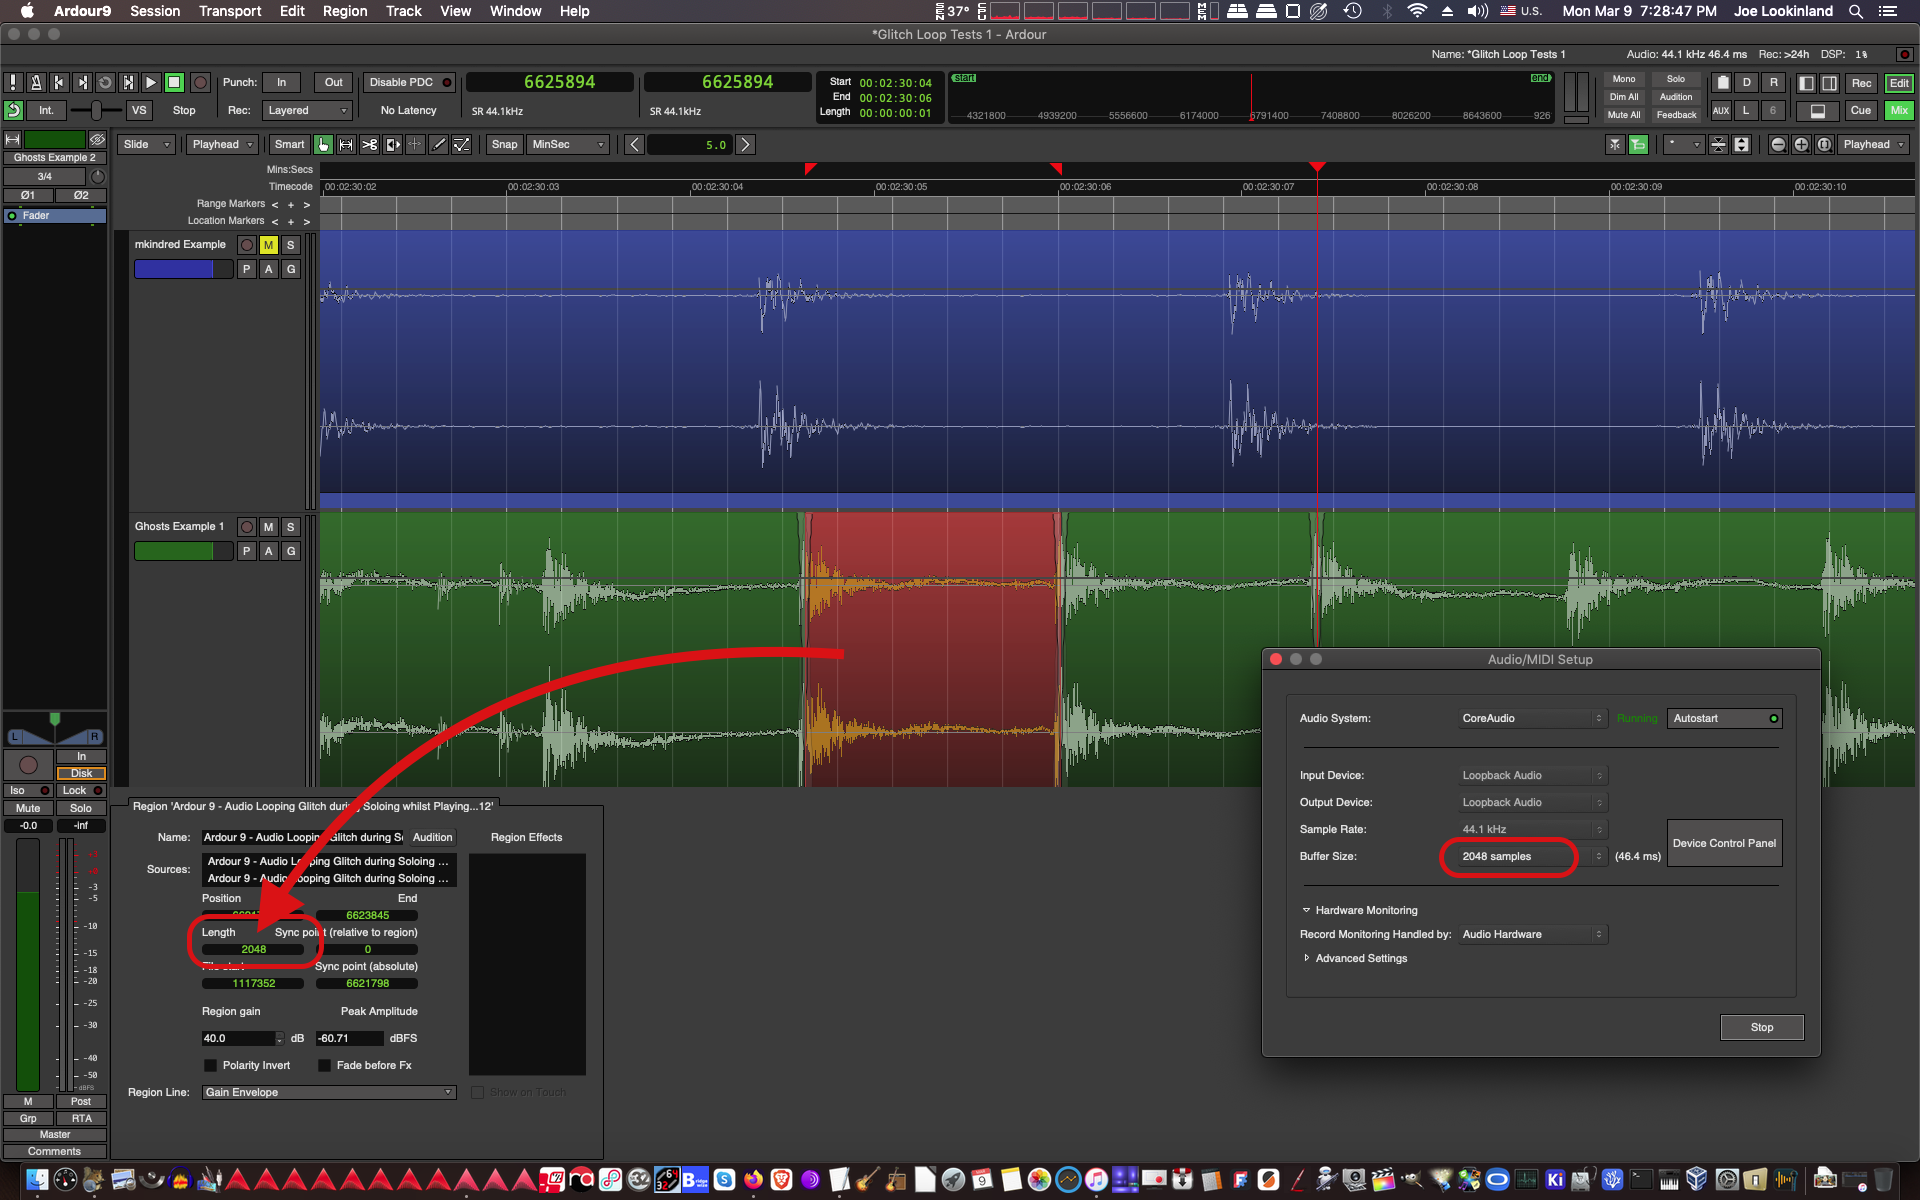Select the Draw pencil tool
This screenshot has height=1200, width=1920.
[x=438, y=145]
